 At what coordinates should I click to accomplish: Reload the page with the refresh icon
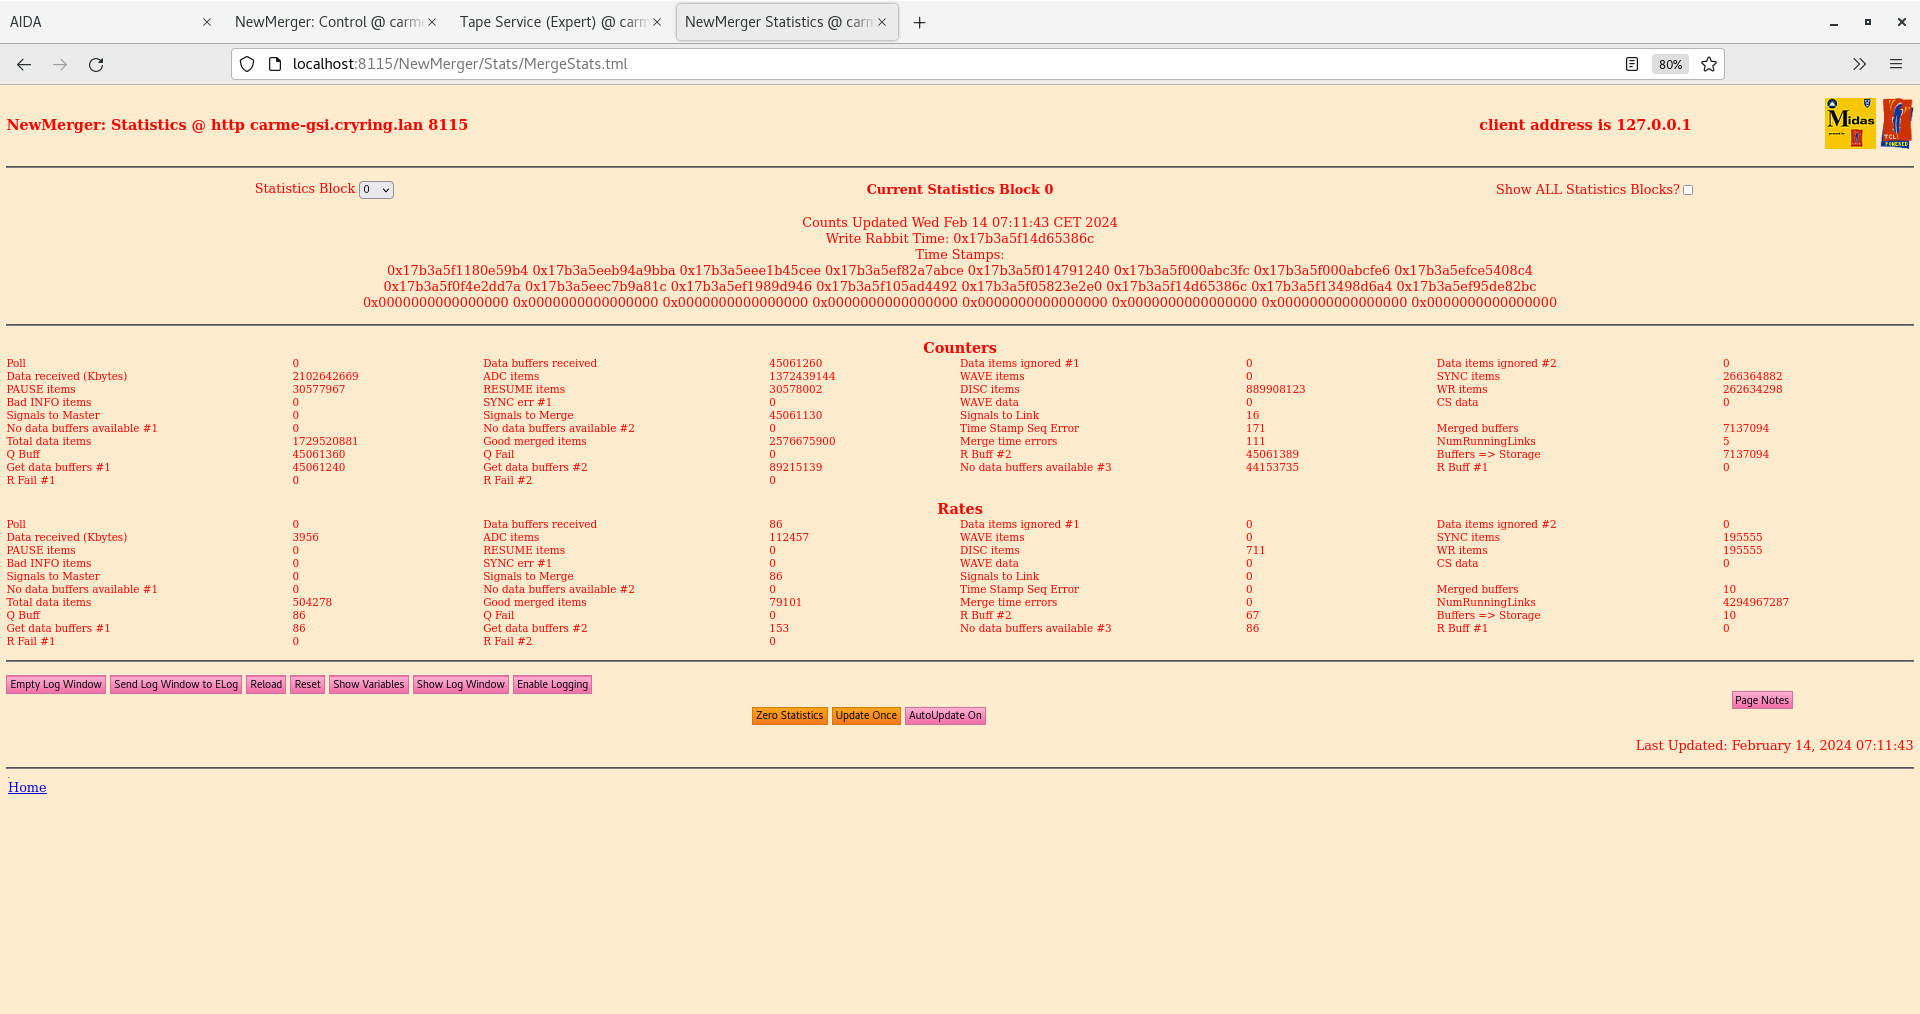click(x=96, y=64)
